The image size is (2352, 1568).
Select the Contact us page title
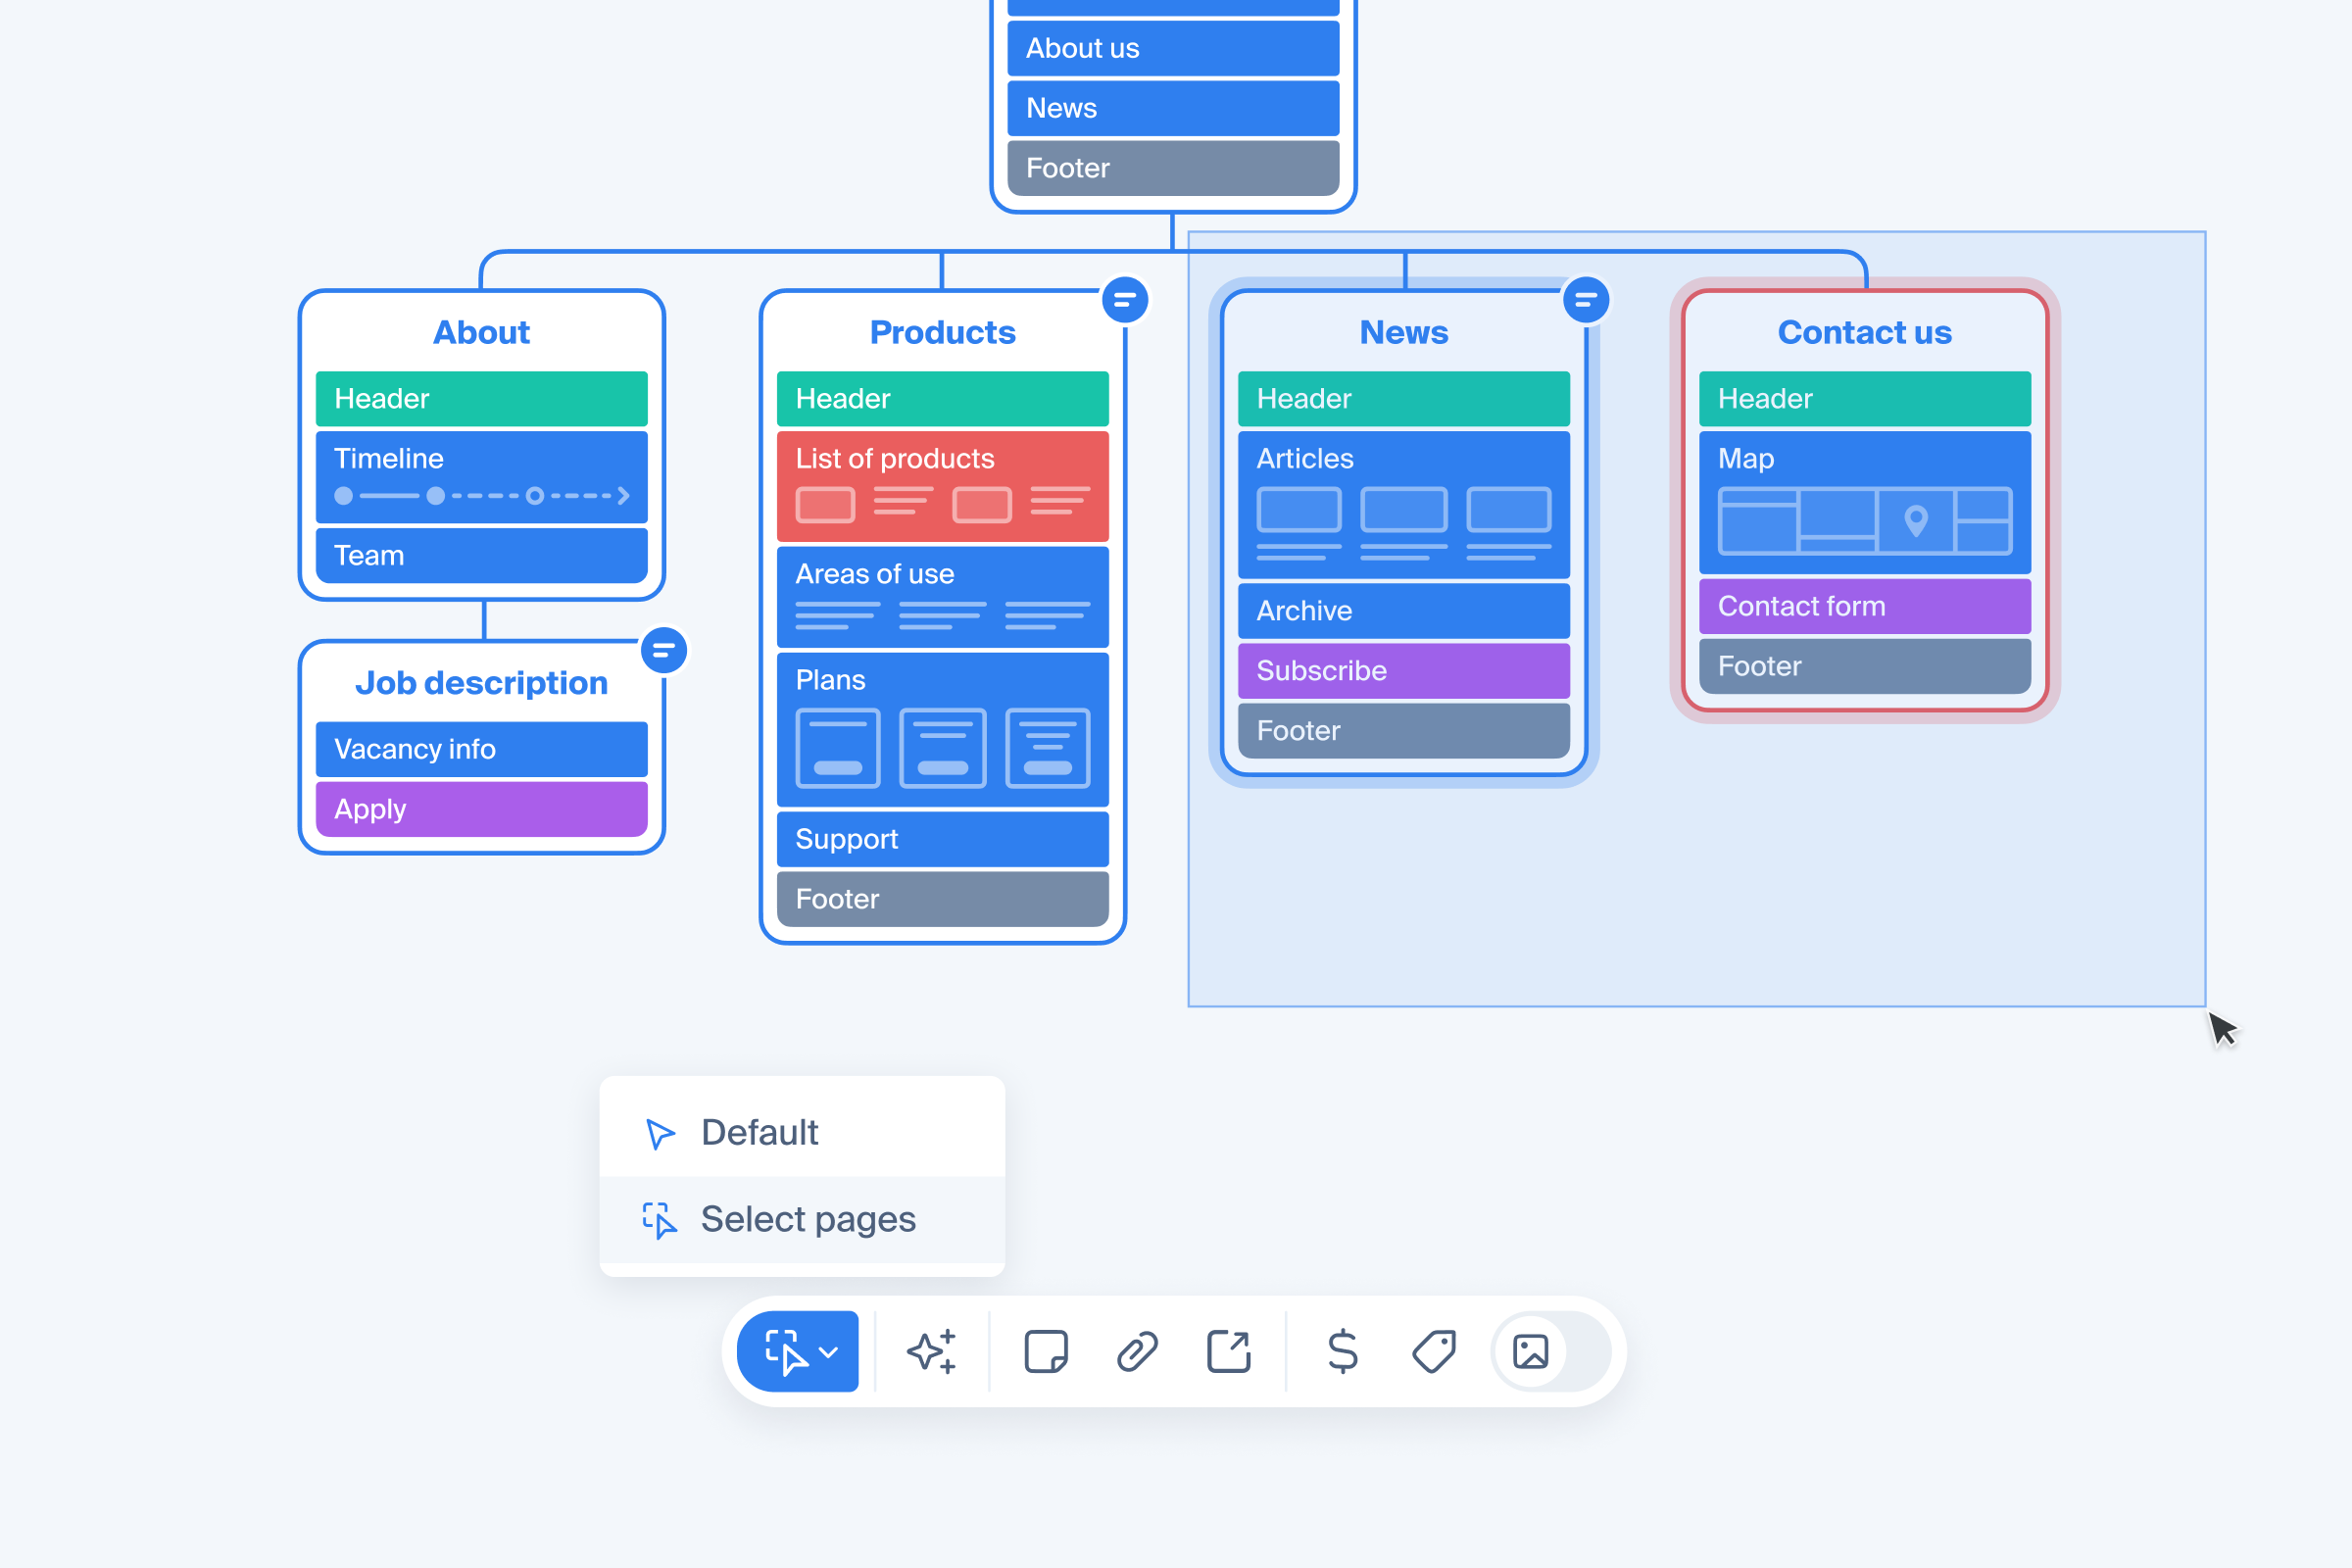coord(1864,332)
